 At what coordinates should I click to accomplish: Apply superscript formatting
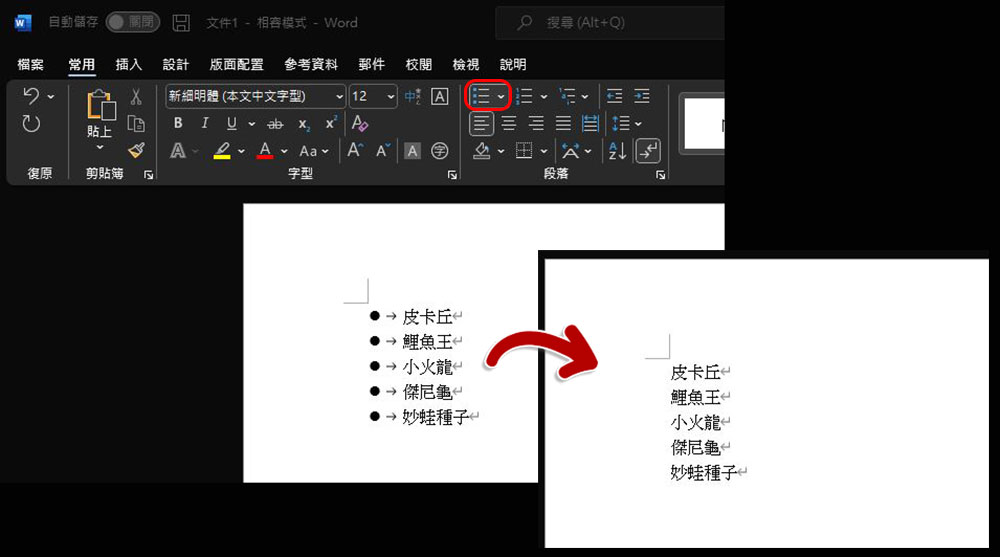(x=331, y=123)
